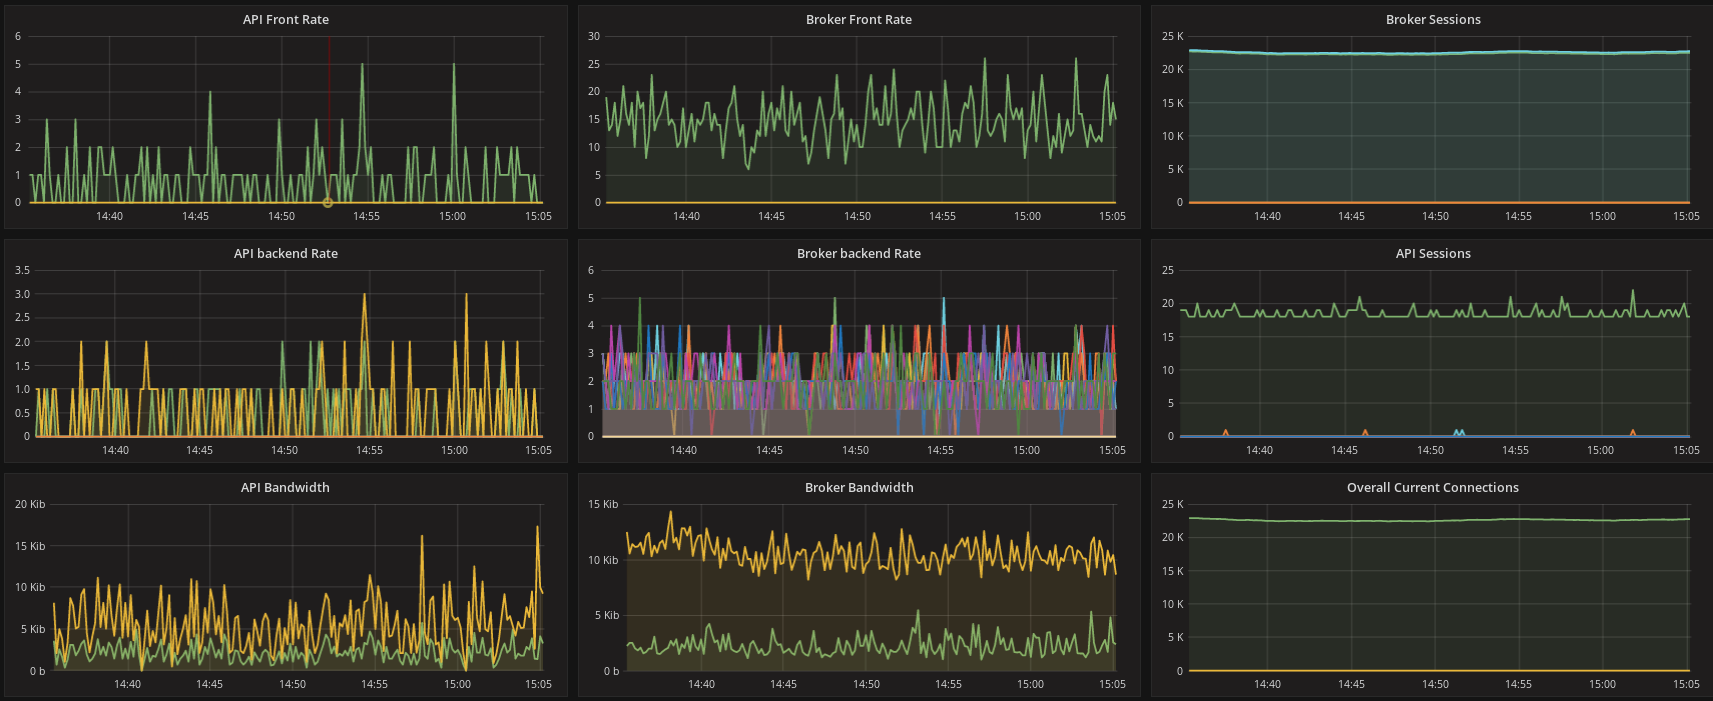Screen dimensions: 1713x701
Task: Click the 15:00 time label in Broker Front Rate
Action: pyautogui.click(x=1027, y=216)
